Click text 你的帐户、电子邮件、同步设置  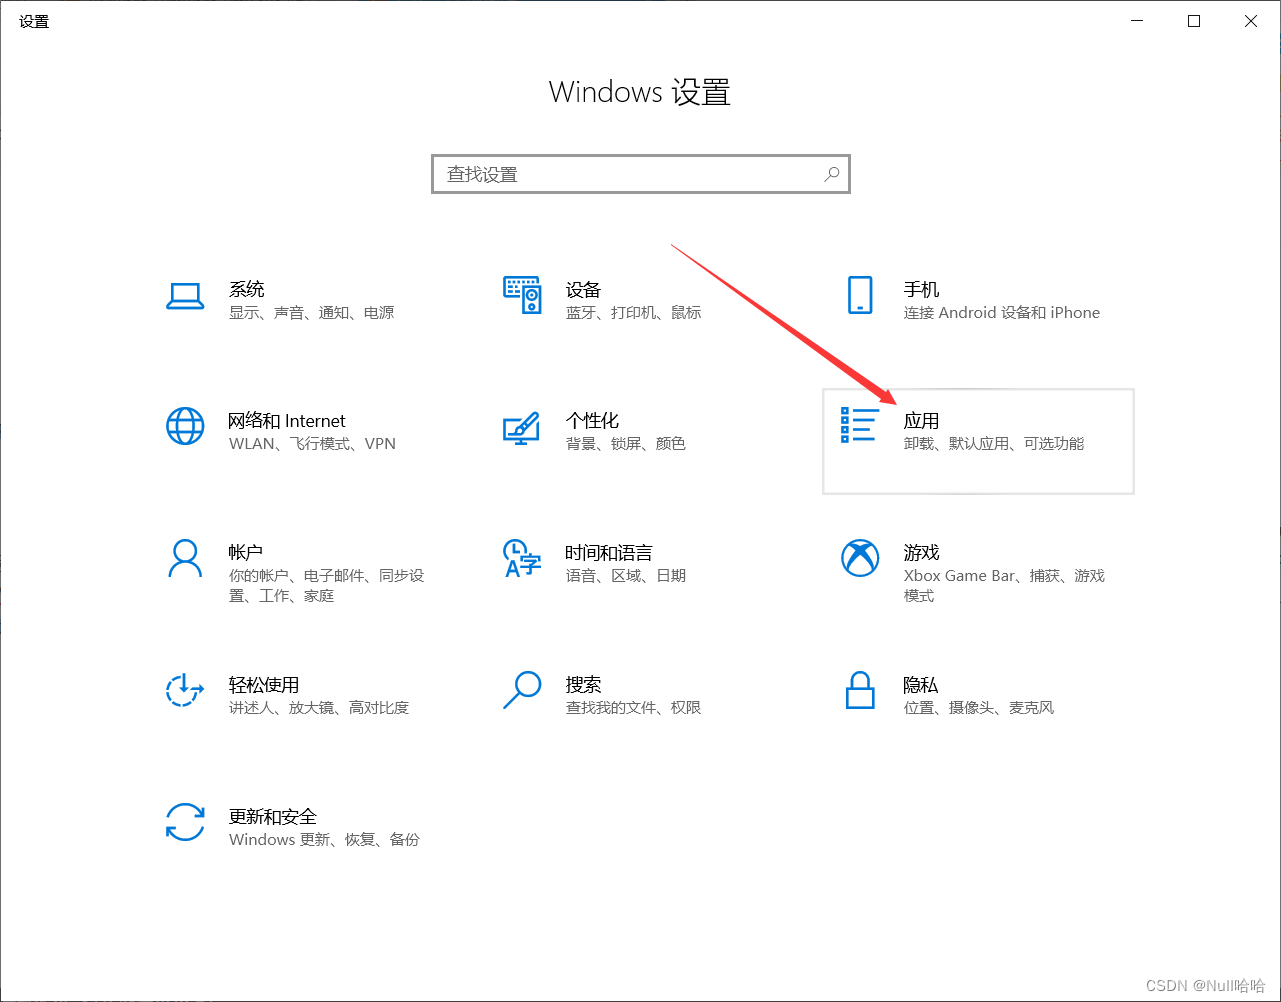click(x=327, y=586)
